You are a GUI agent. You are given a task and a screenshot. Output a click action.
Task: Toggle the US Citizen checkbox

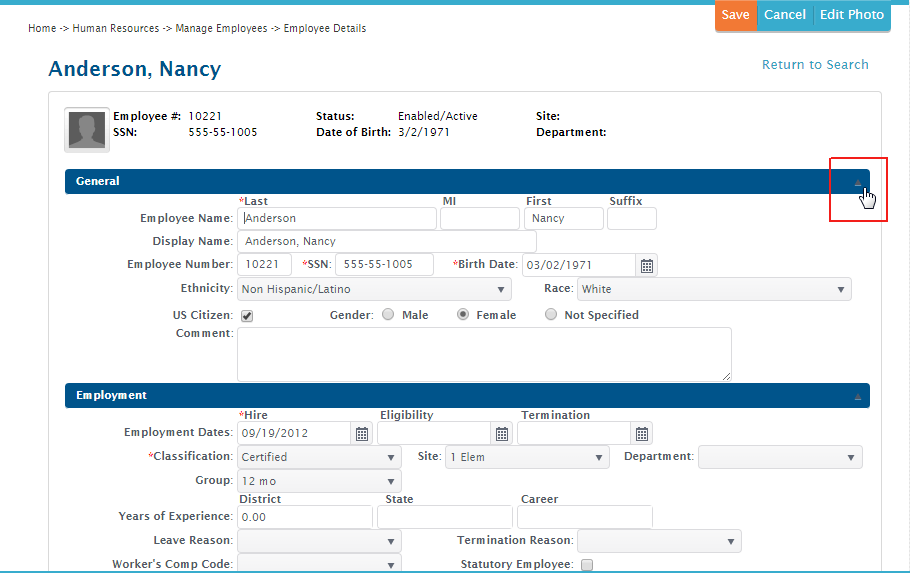click(x=247, y=315)
